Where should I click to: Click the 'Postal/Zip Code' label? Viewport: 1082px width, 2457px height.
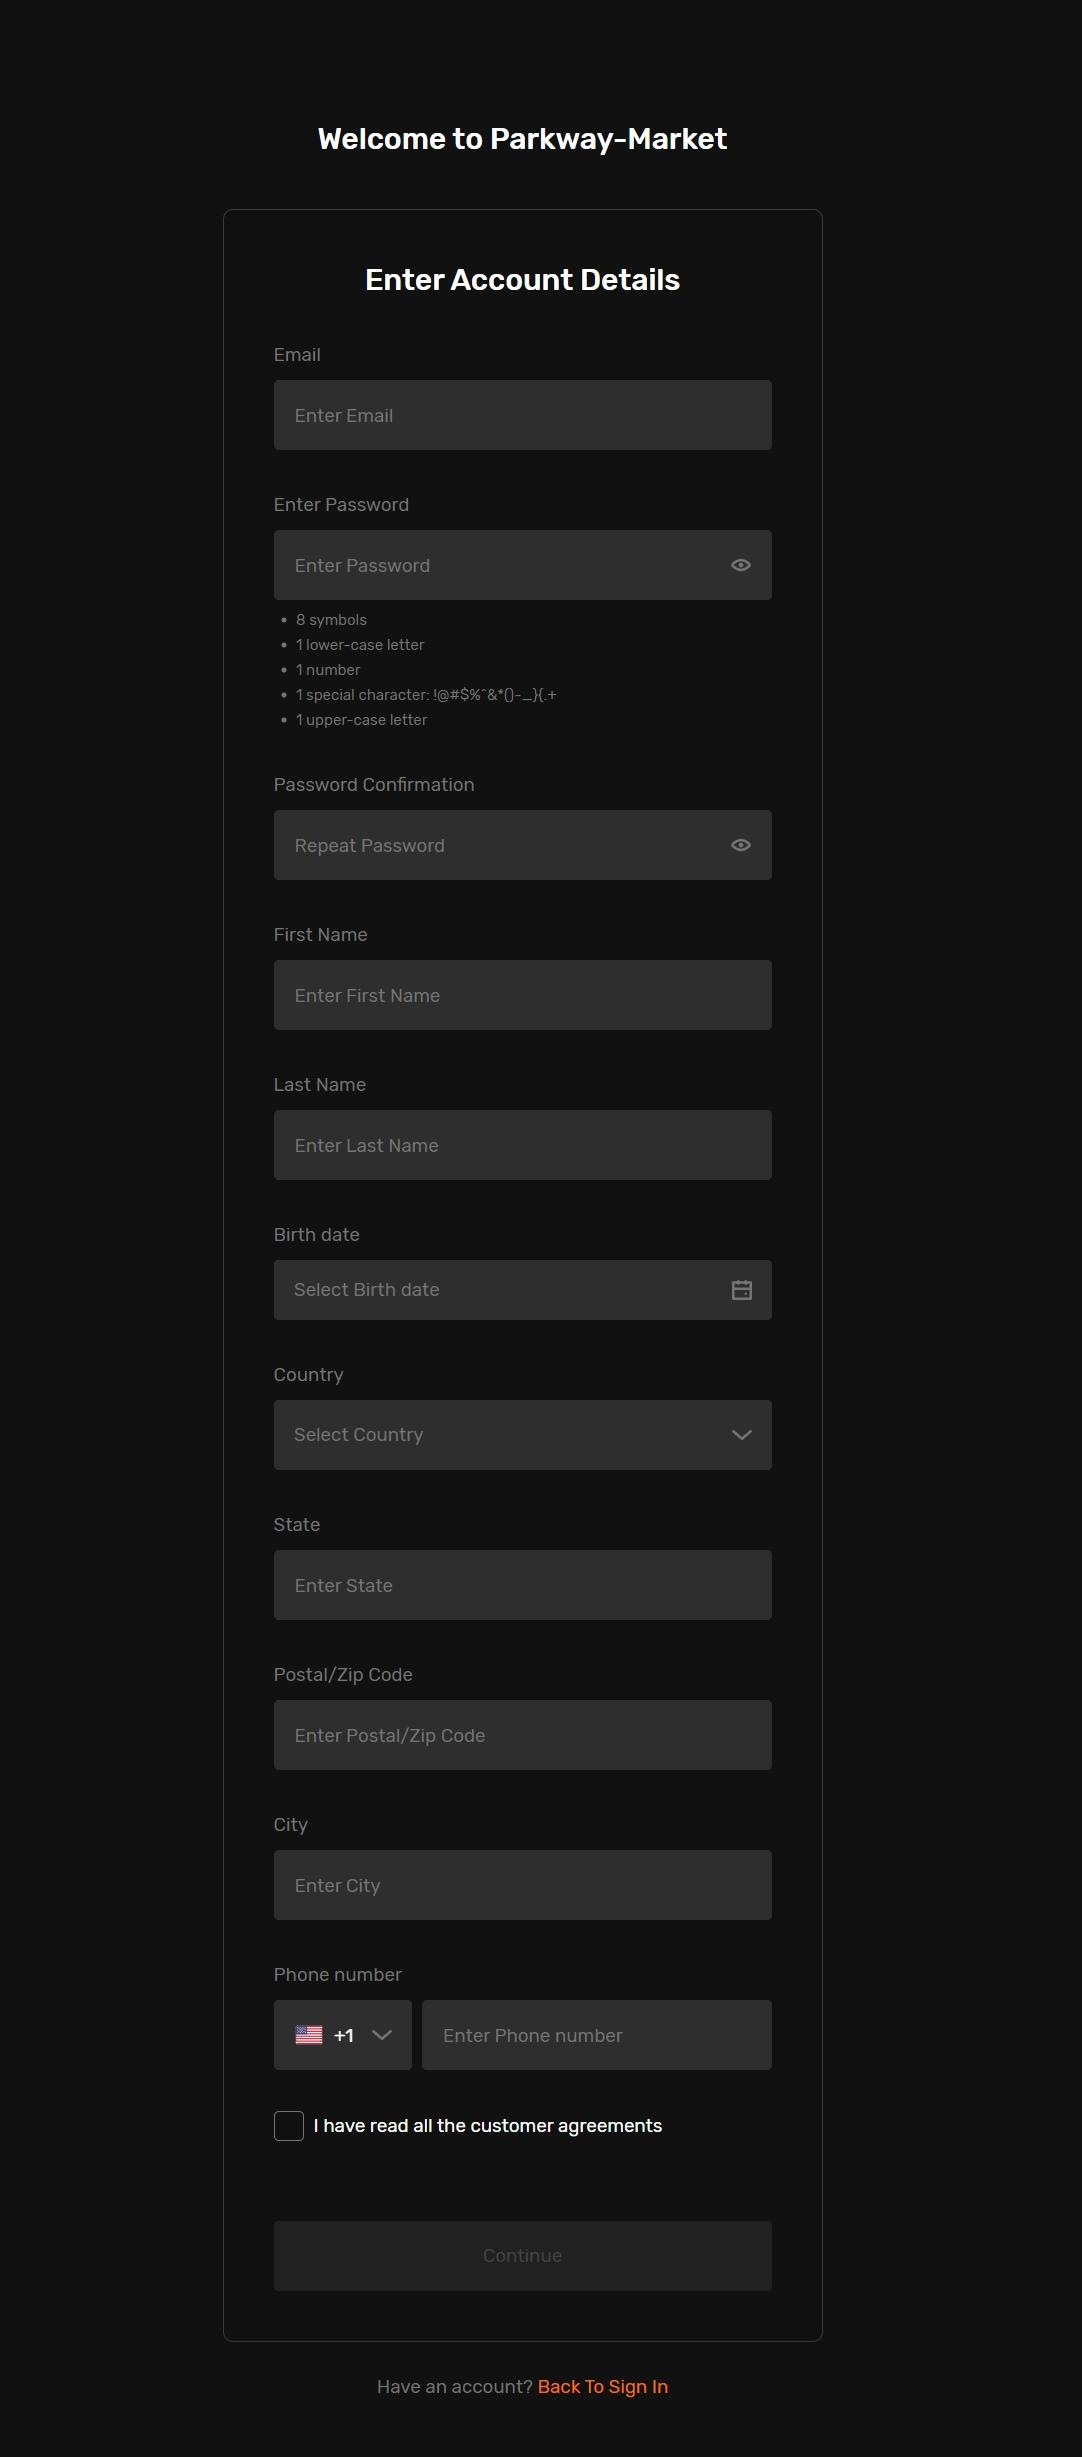click(x=343, y=1675)
